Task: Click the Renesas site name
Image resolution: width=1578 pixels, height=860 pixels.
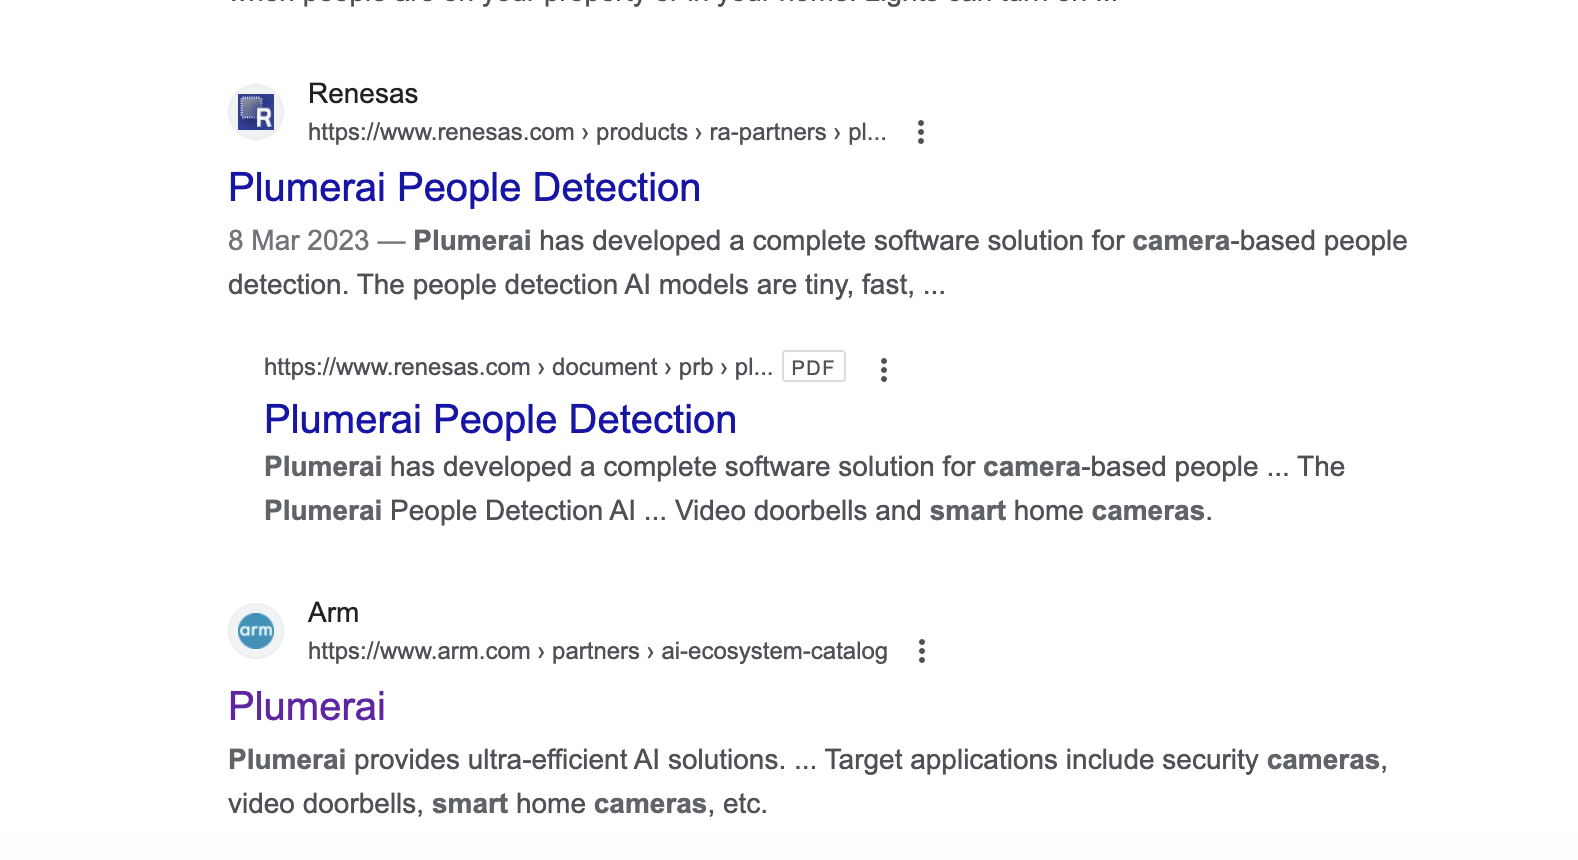Action: [363, 94]
